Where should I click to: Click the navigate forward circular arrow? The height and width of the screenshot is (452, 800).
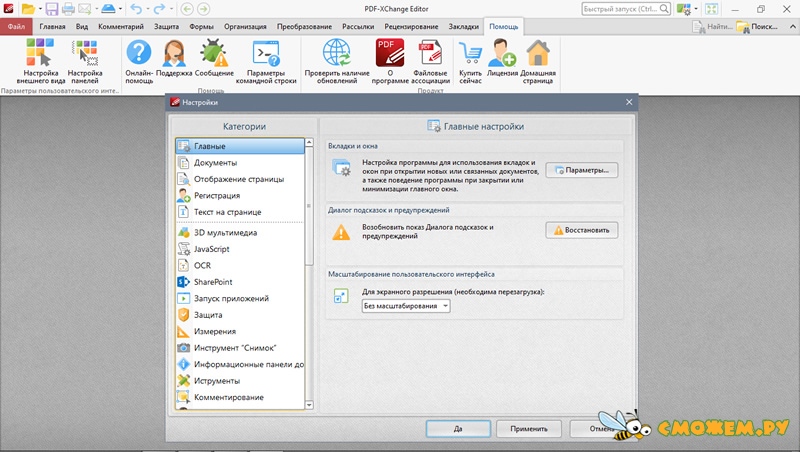(203, 9)
